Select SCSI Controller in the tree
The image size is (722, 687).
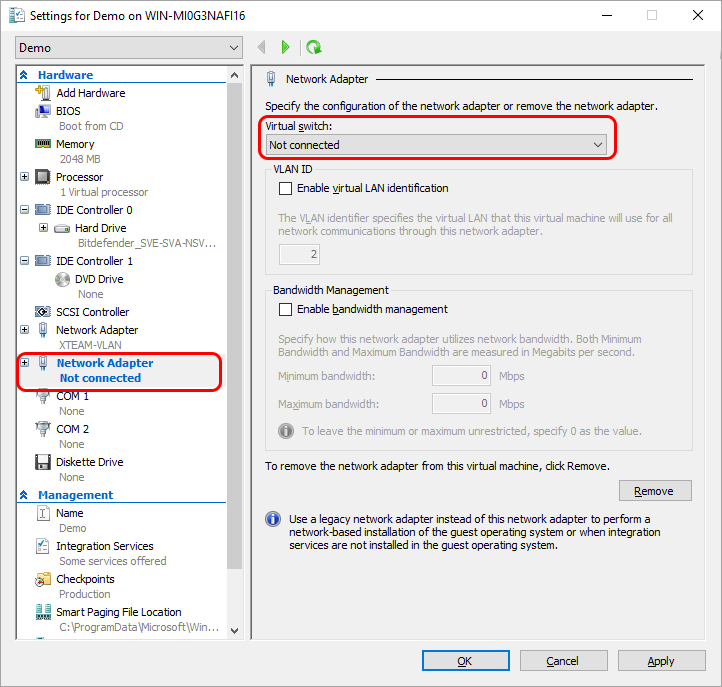92,312
